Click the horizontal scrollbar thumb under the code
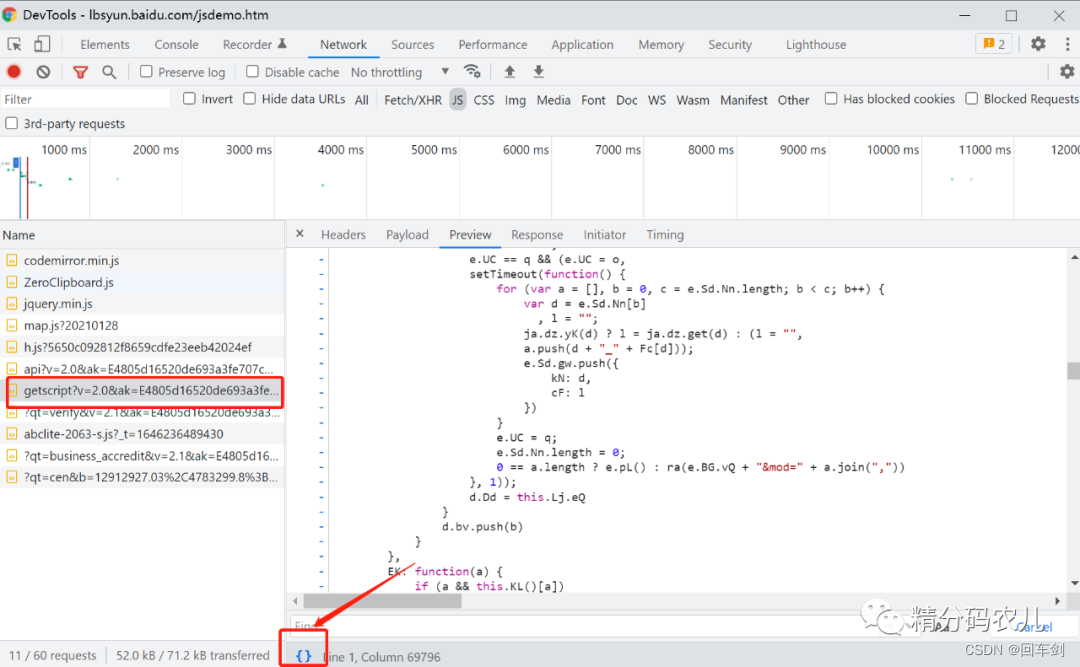 point(383,601)
